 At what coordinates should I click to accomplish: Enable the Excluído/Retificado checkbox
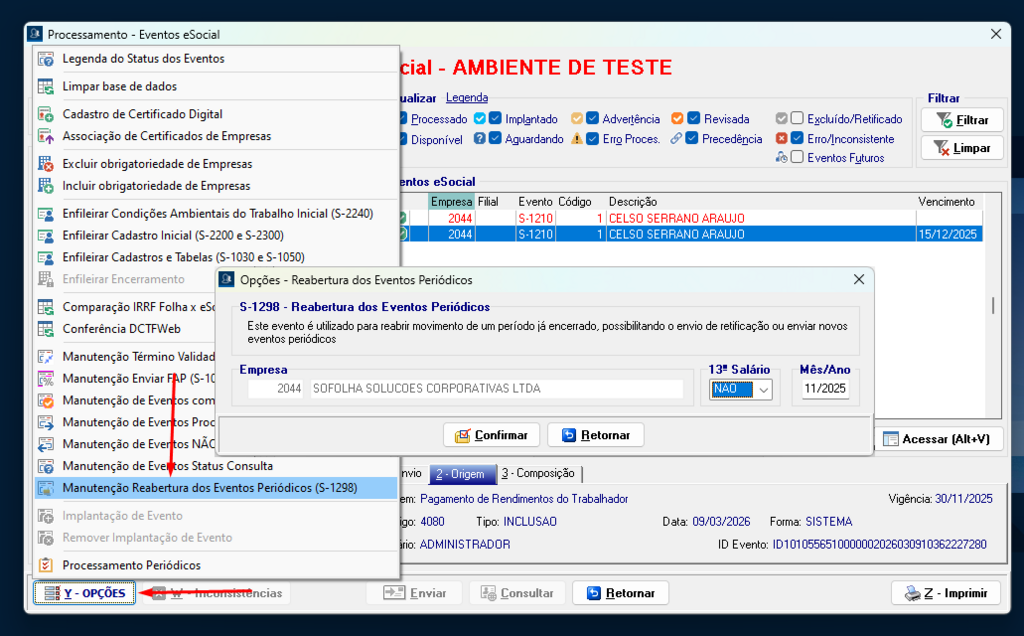tap(797, 119)
